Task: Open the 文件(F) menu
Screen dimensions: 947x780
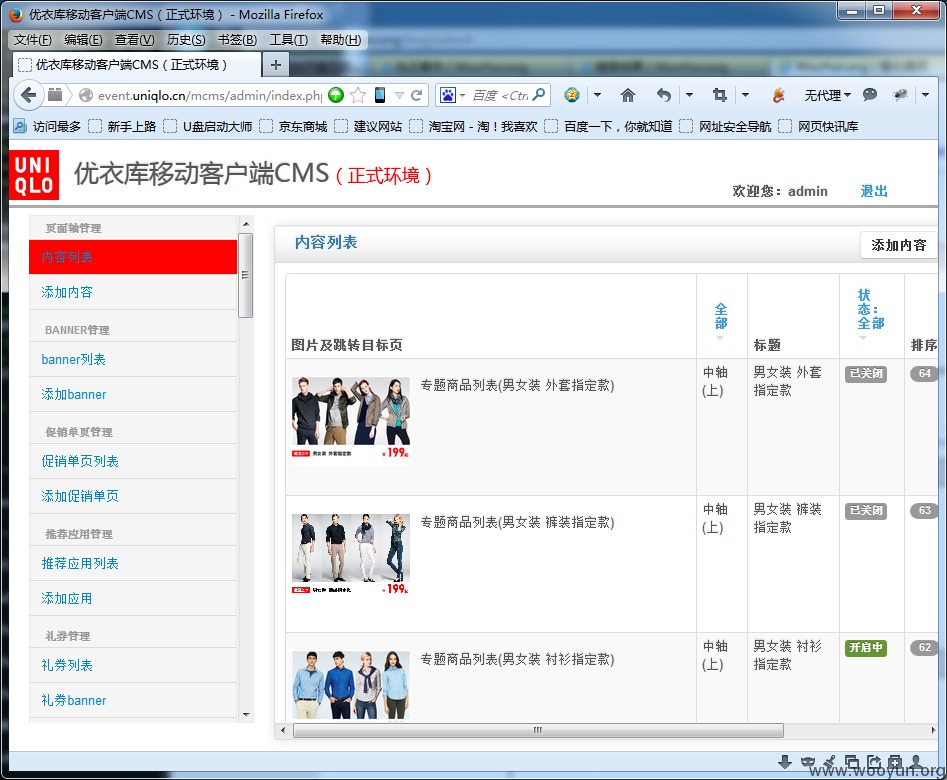Action: [x=33, y=40]
